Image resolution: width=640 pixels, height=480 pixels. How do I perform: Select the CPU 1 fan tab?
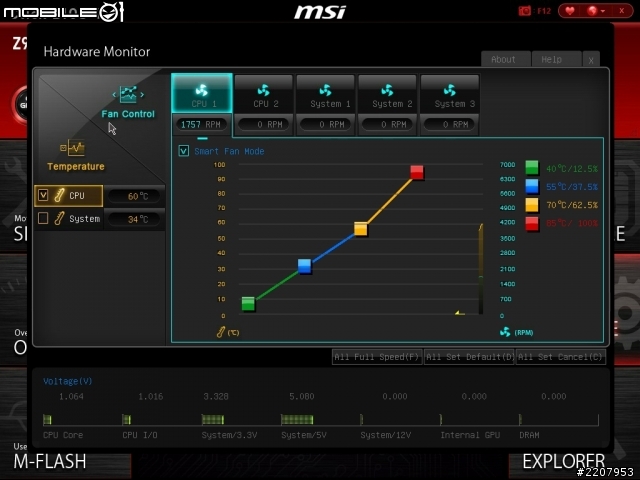point(202,93)
